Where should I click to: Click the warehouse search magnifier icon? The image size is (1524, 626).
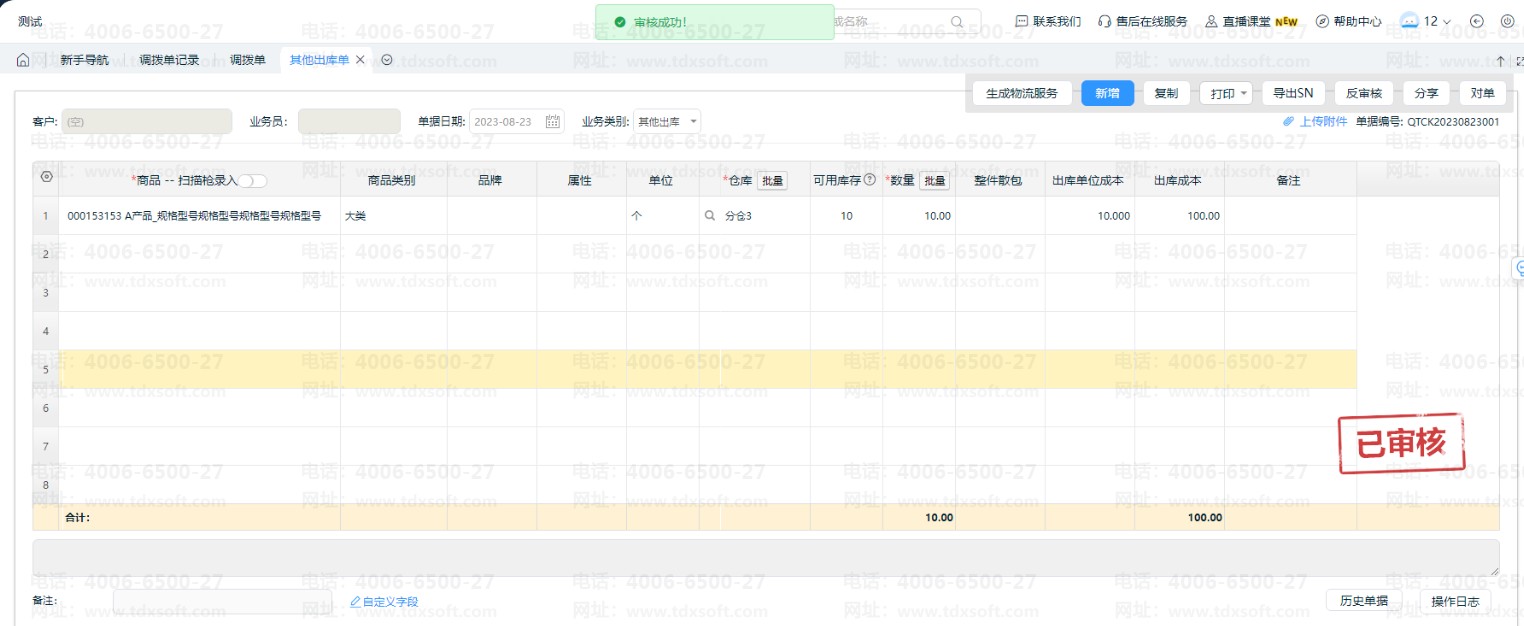710,216
